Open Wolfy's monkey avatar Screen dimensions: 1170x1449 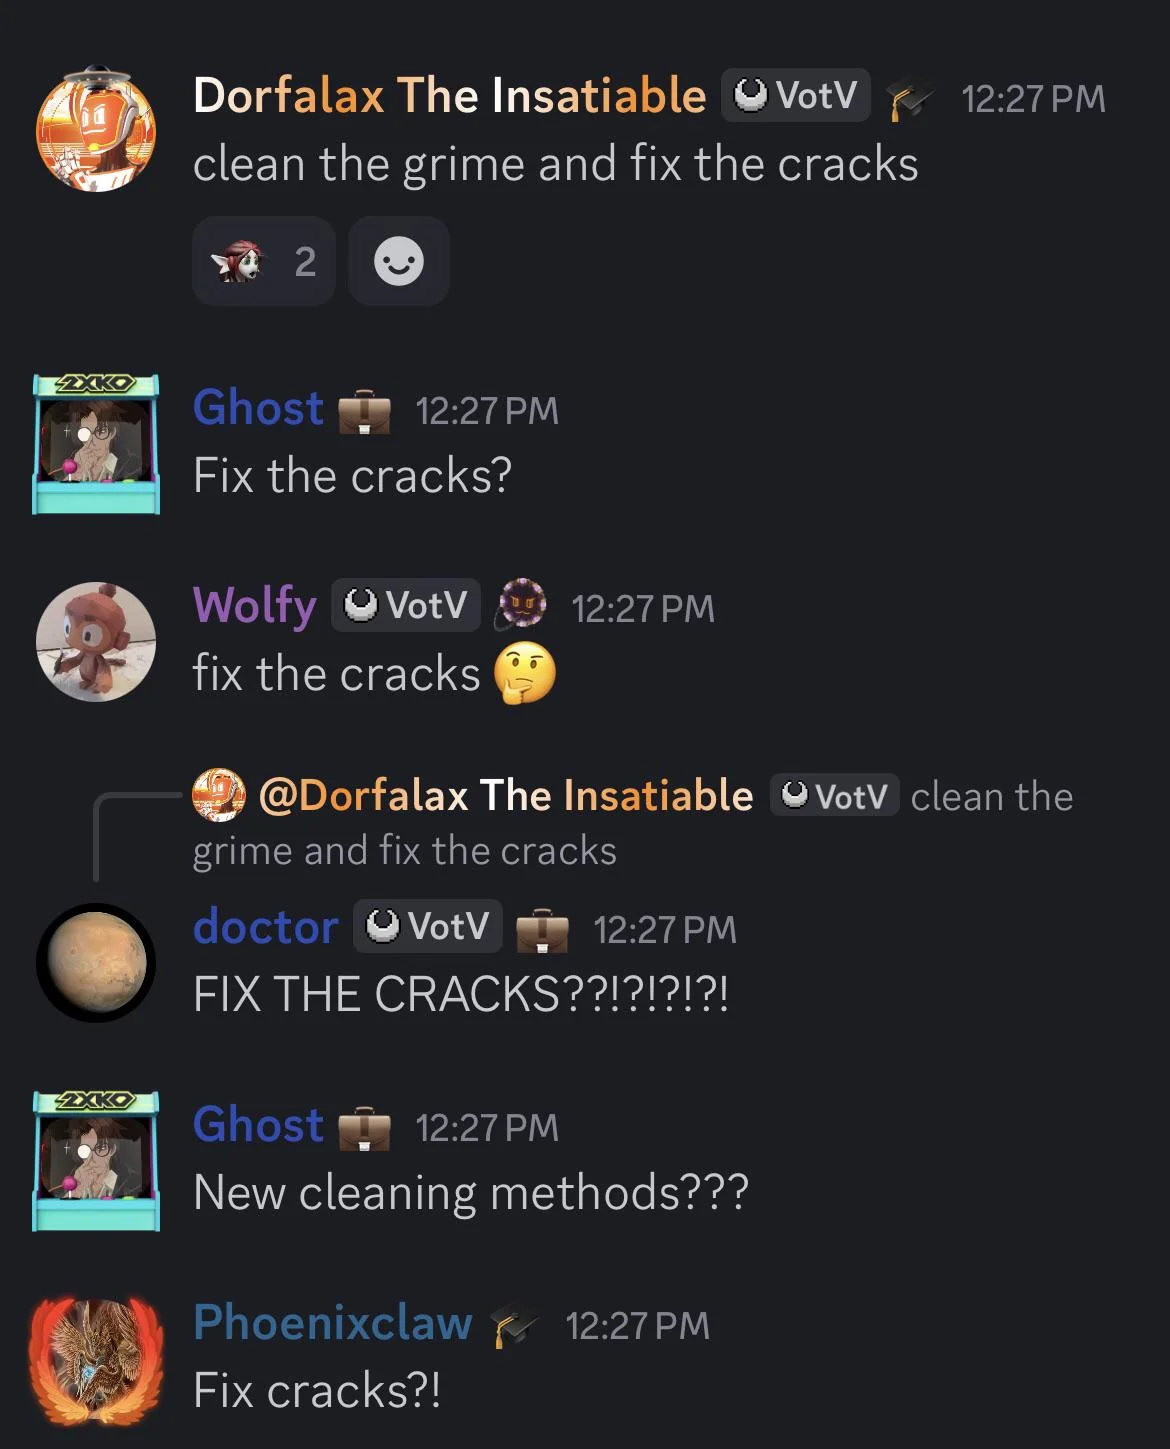[x=96, y=641]
